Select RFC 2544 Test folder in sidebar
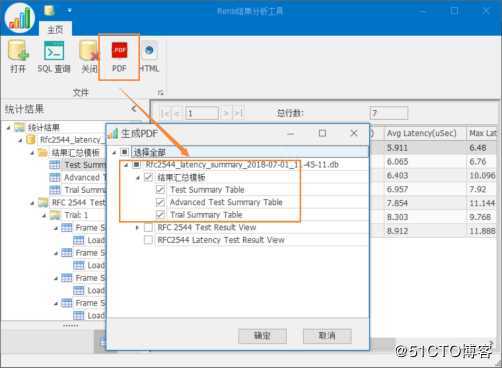 [x=79, y=202]
